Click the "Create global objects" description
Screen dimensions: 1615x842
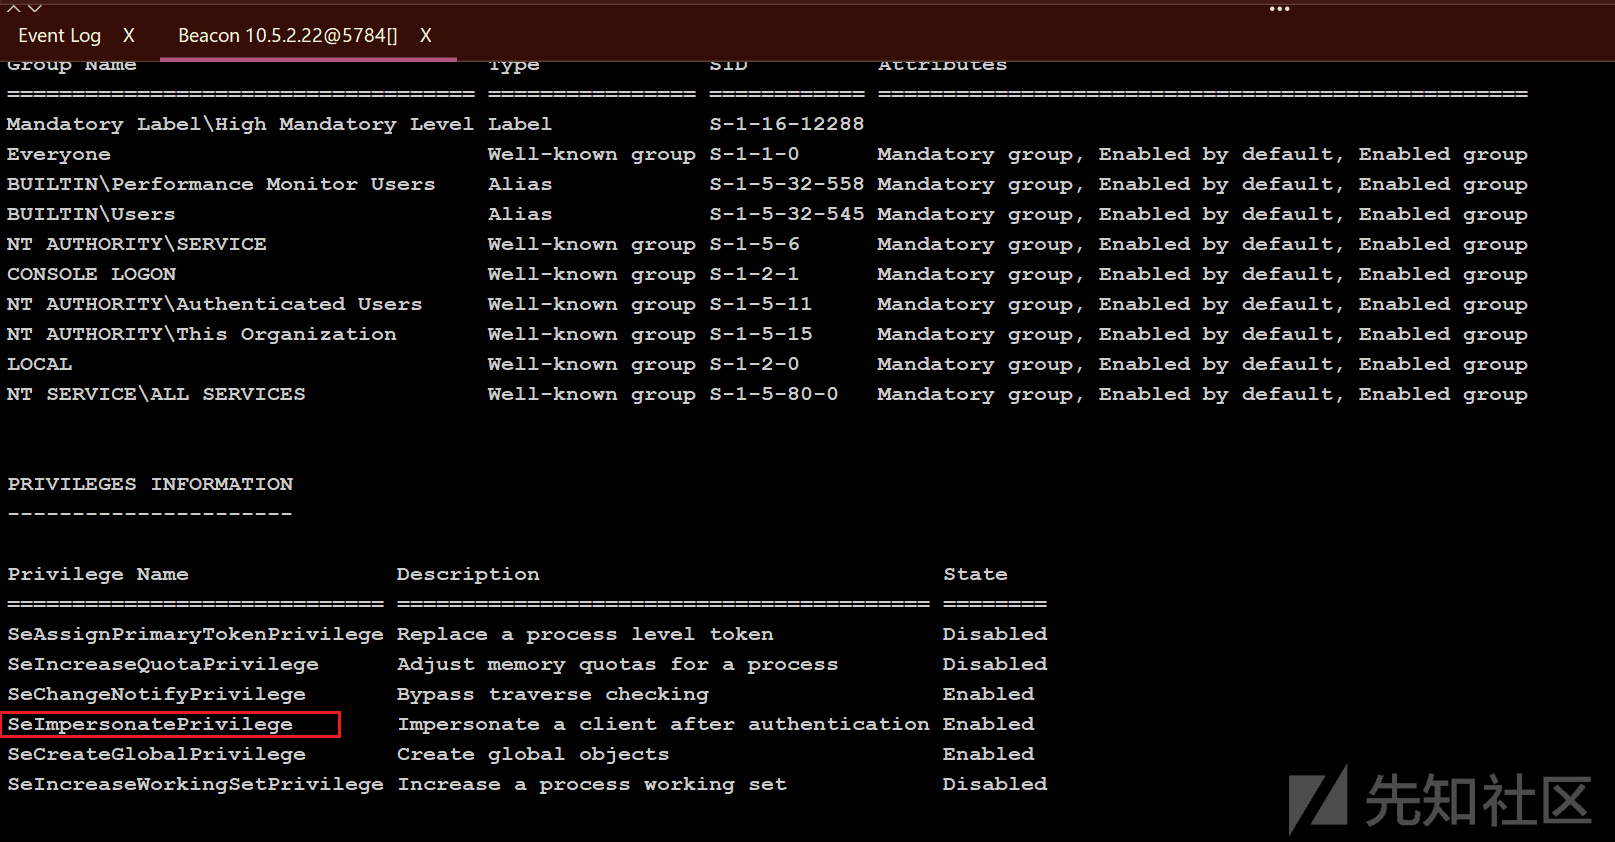[x=533, y=754]
